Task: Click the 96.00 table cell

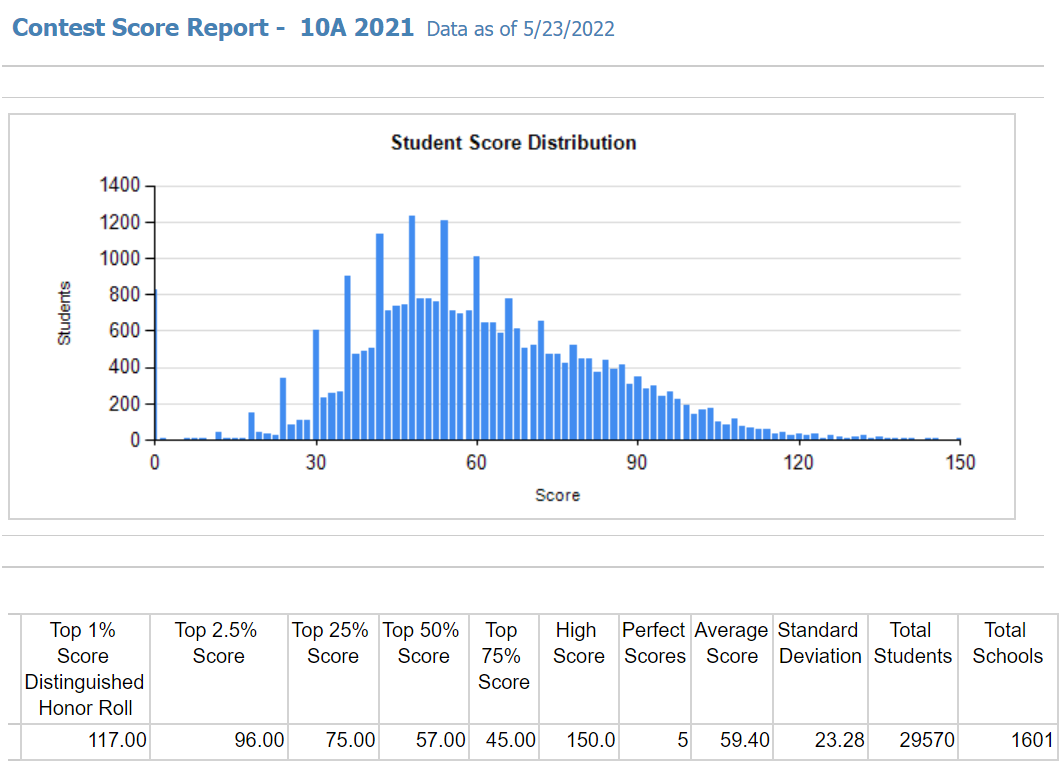Action: click(218, 740)
